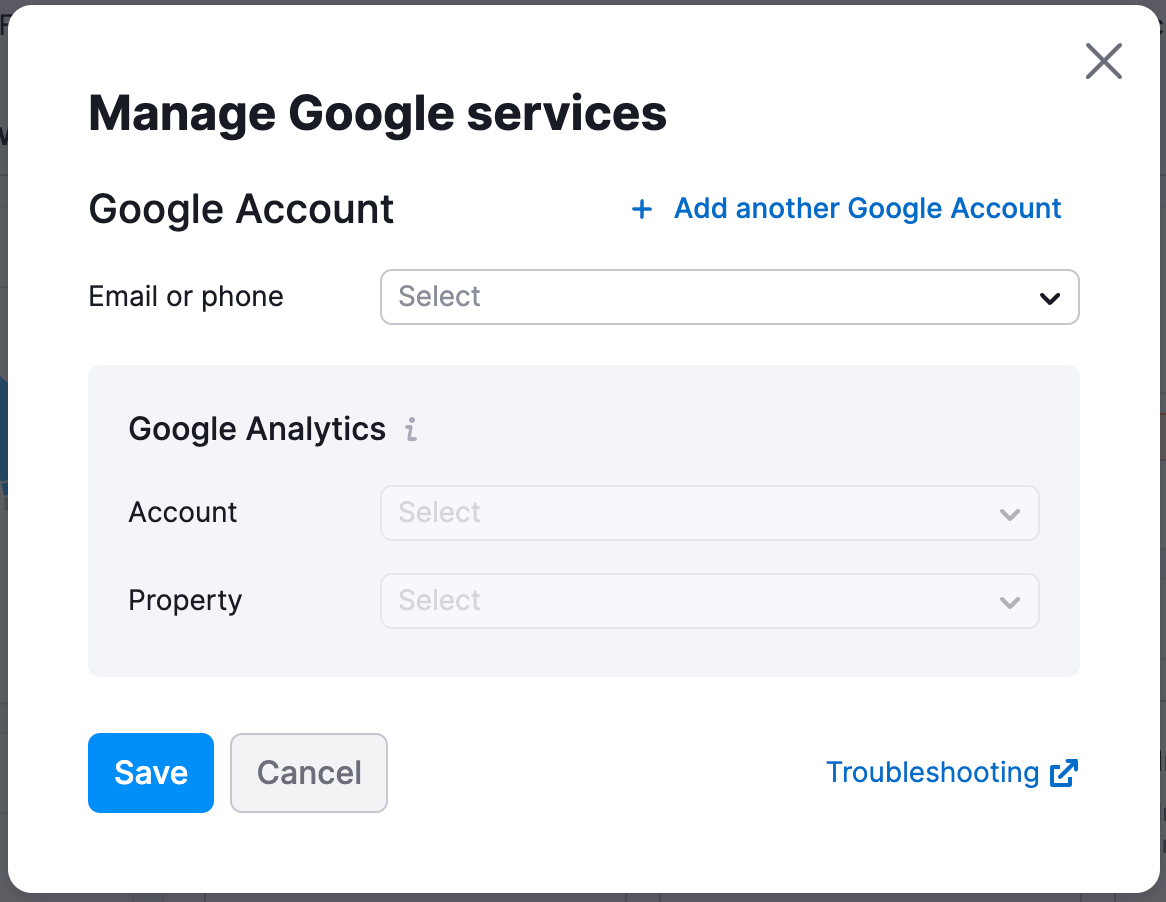This screenshot has height=902, width=1166.
Task: Click the Property row label
Action: [185, 601]
